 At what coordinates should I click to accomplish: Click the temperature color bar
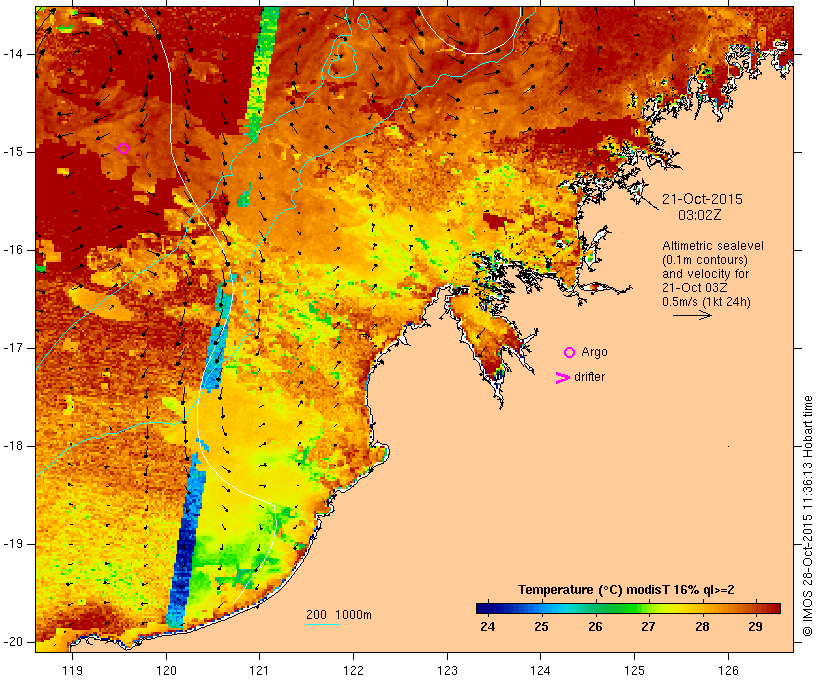(628, 608)
